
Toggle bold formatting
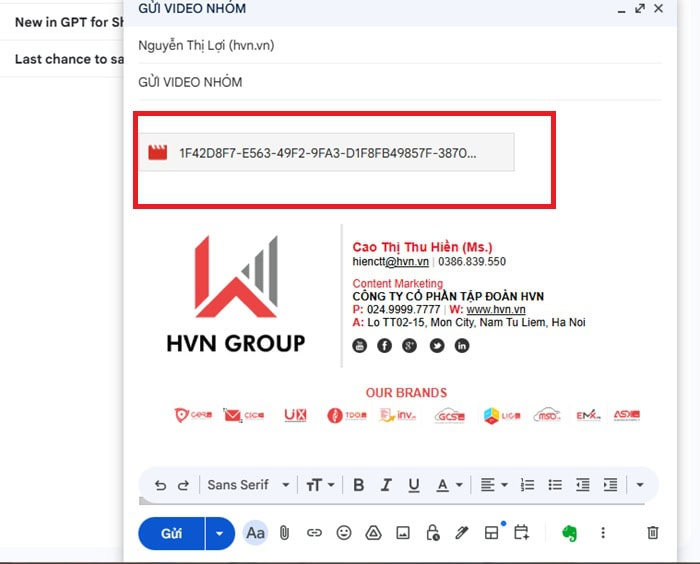[359, 485]
